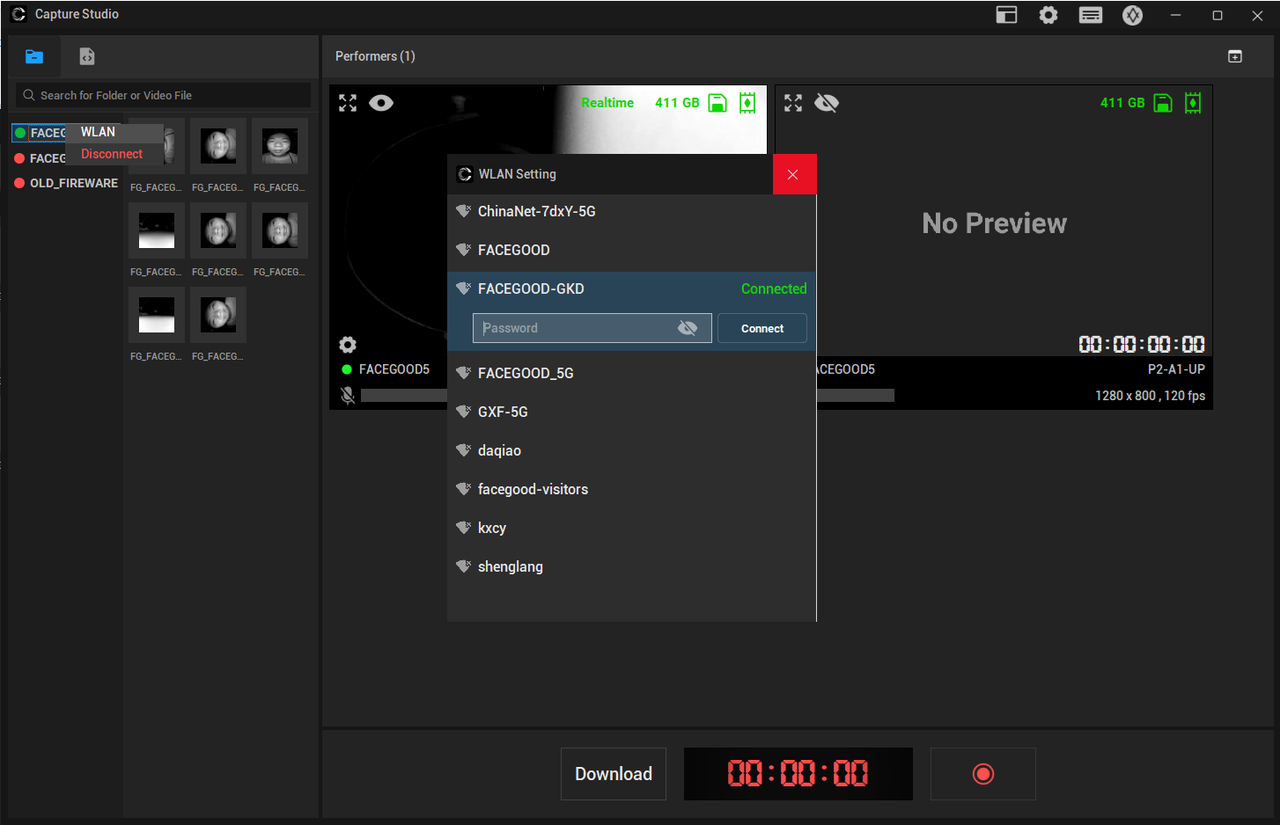Open the rightmost face thumbnail in second row
Image resolution: width=1280 pixels, height=825 pixels.
point(280,231)
